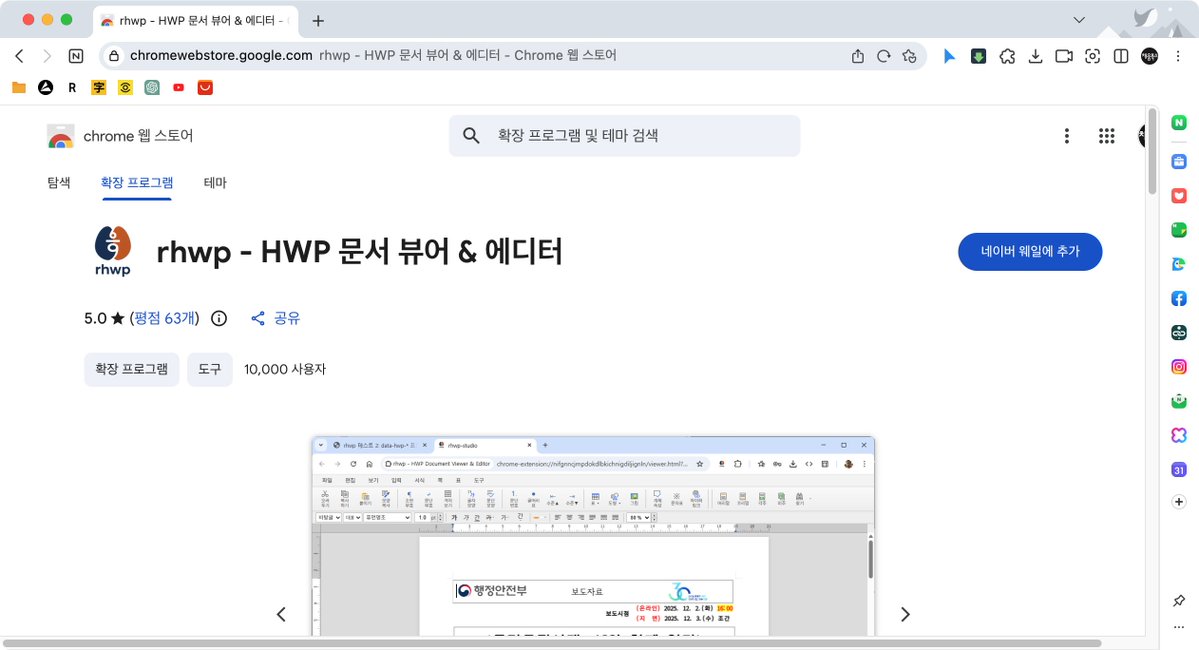Viewport: 1199px width, 650px height.
Task: Open downloads with the download arrow icon
Action: tap(1035, 56)
